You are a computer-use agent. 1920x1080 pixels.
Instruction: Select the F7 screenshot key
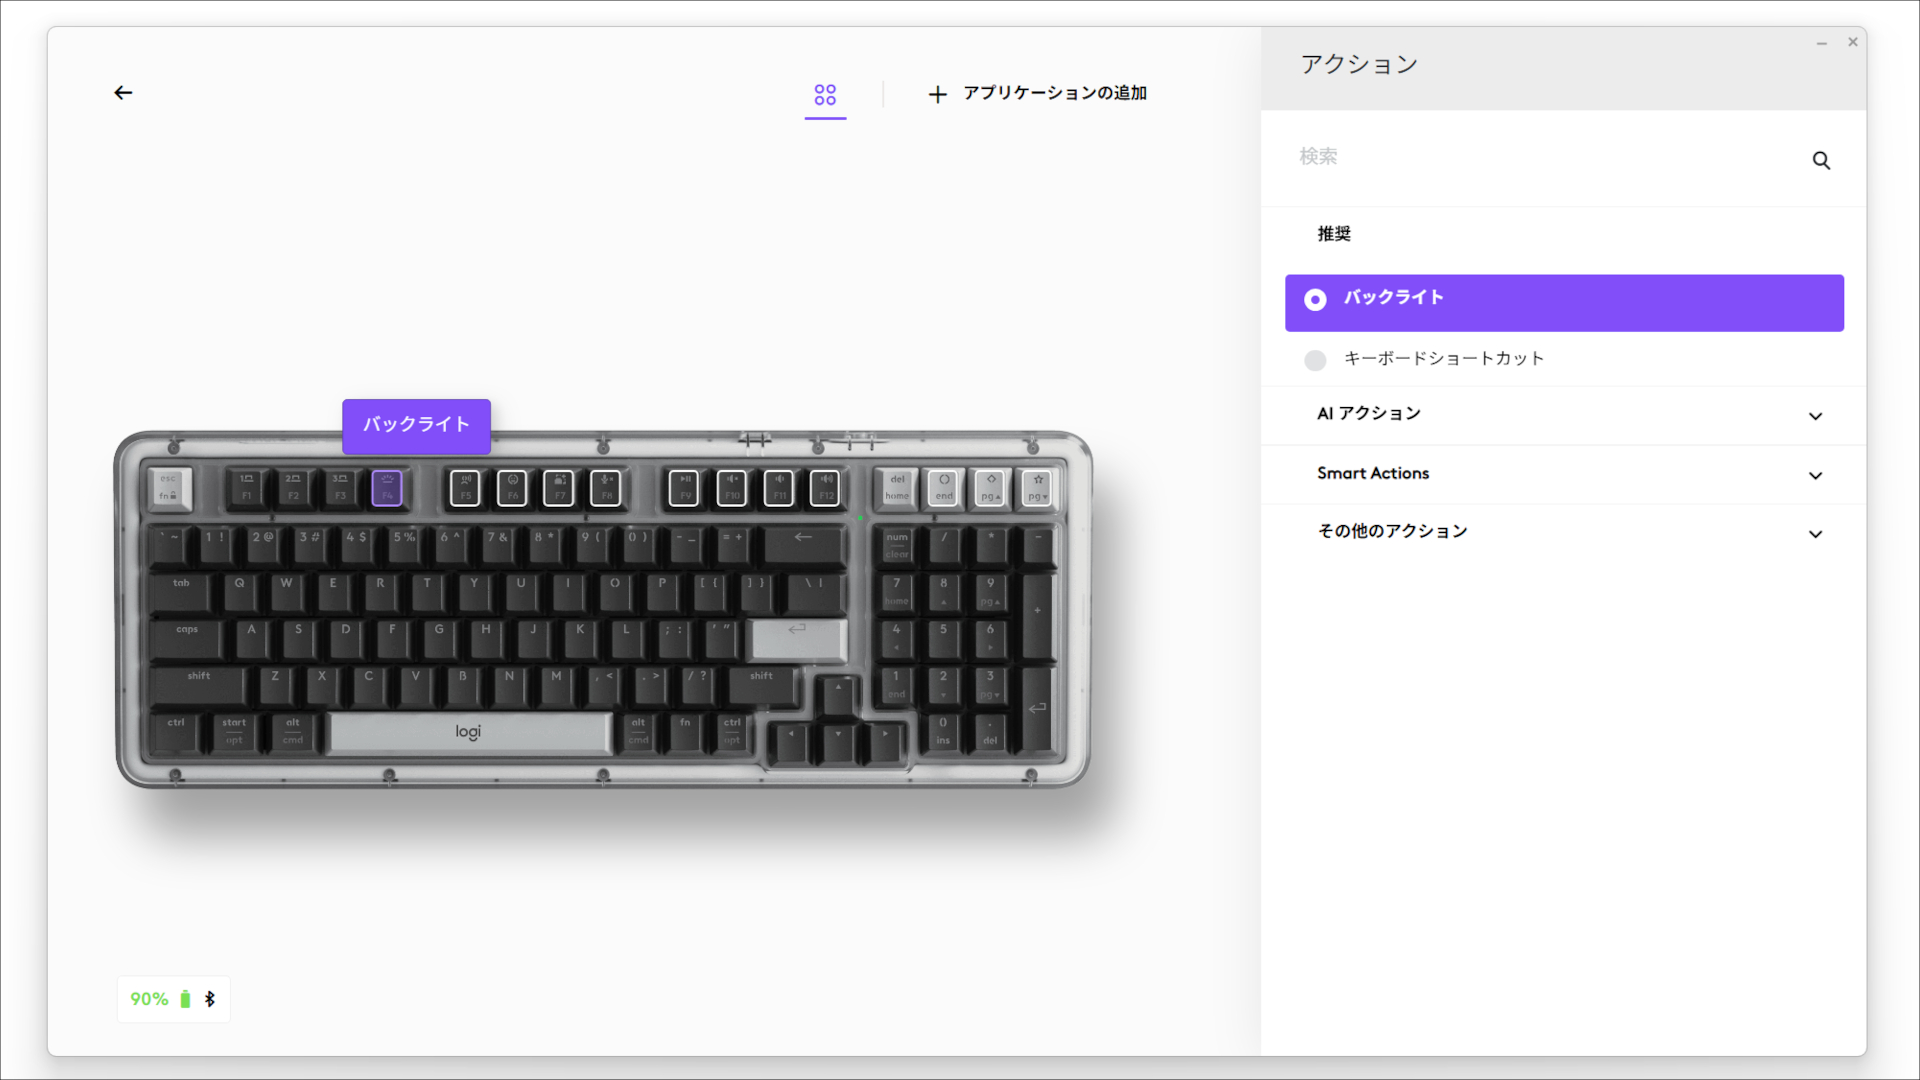pos(559,488)
